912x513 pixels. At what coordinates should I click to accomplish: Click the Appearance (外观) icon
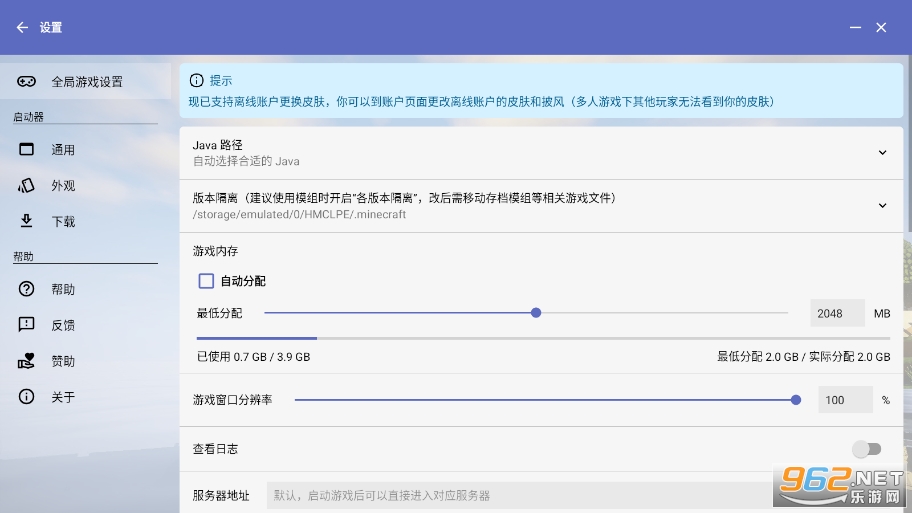(27, 186)
